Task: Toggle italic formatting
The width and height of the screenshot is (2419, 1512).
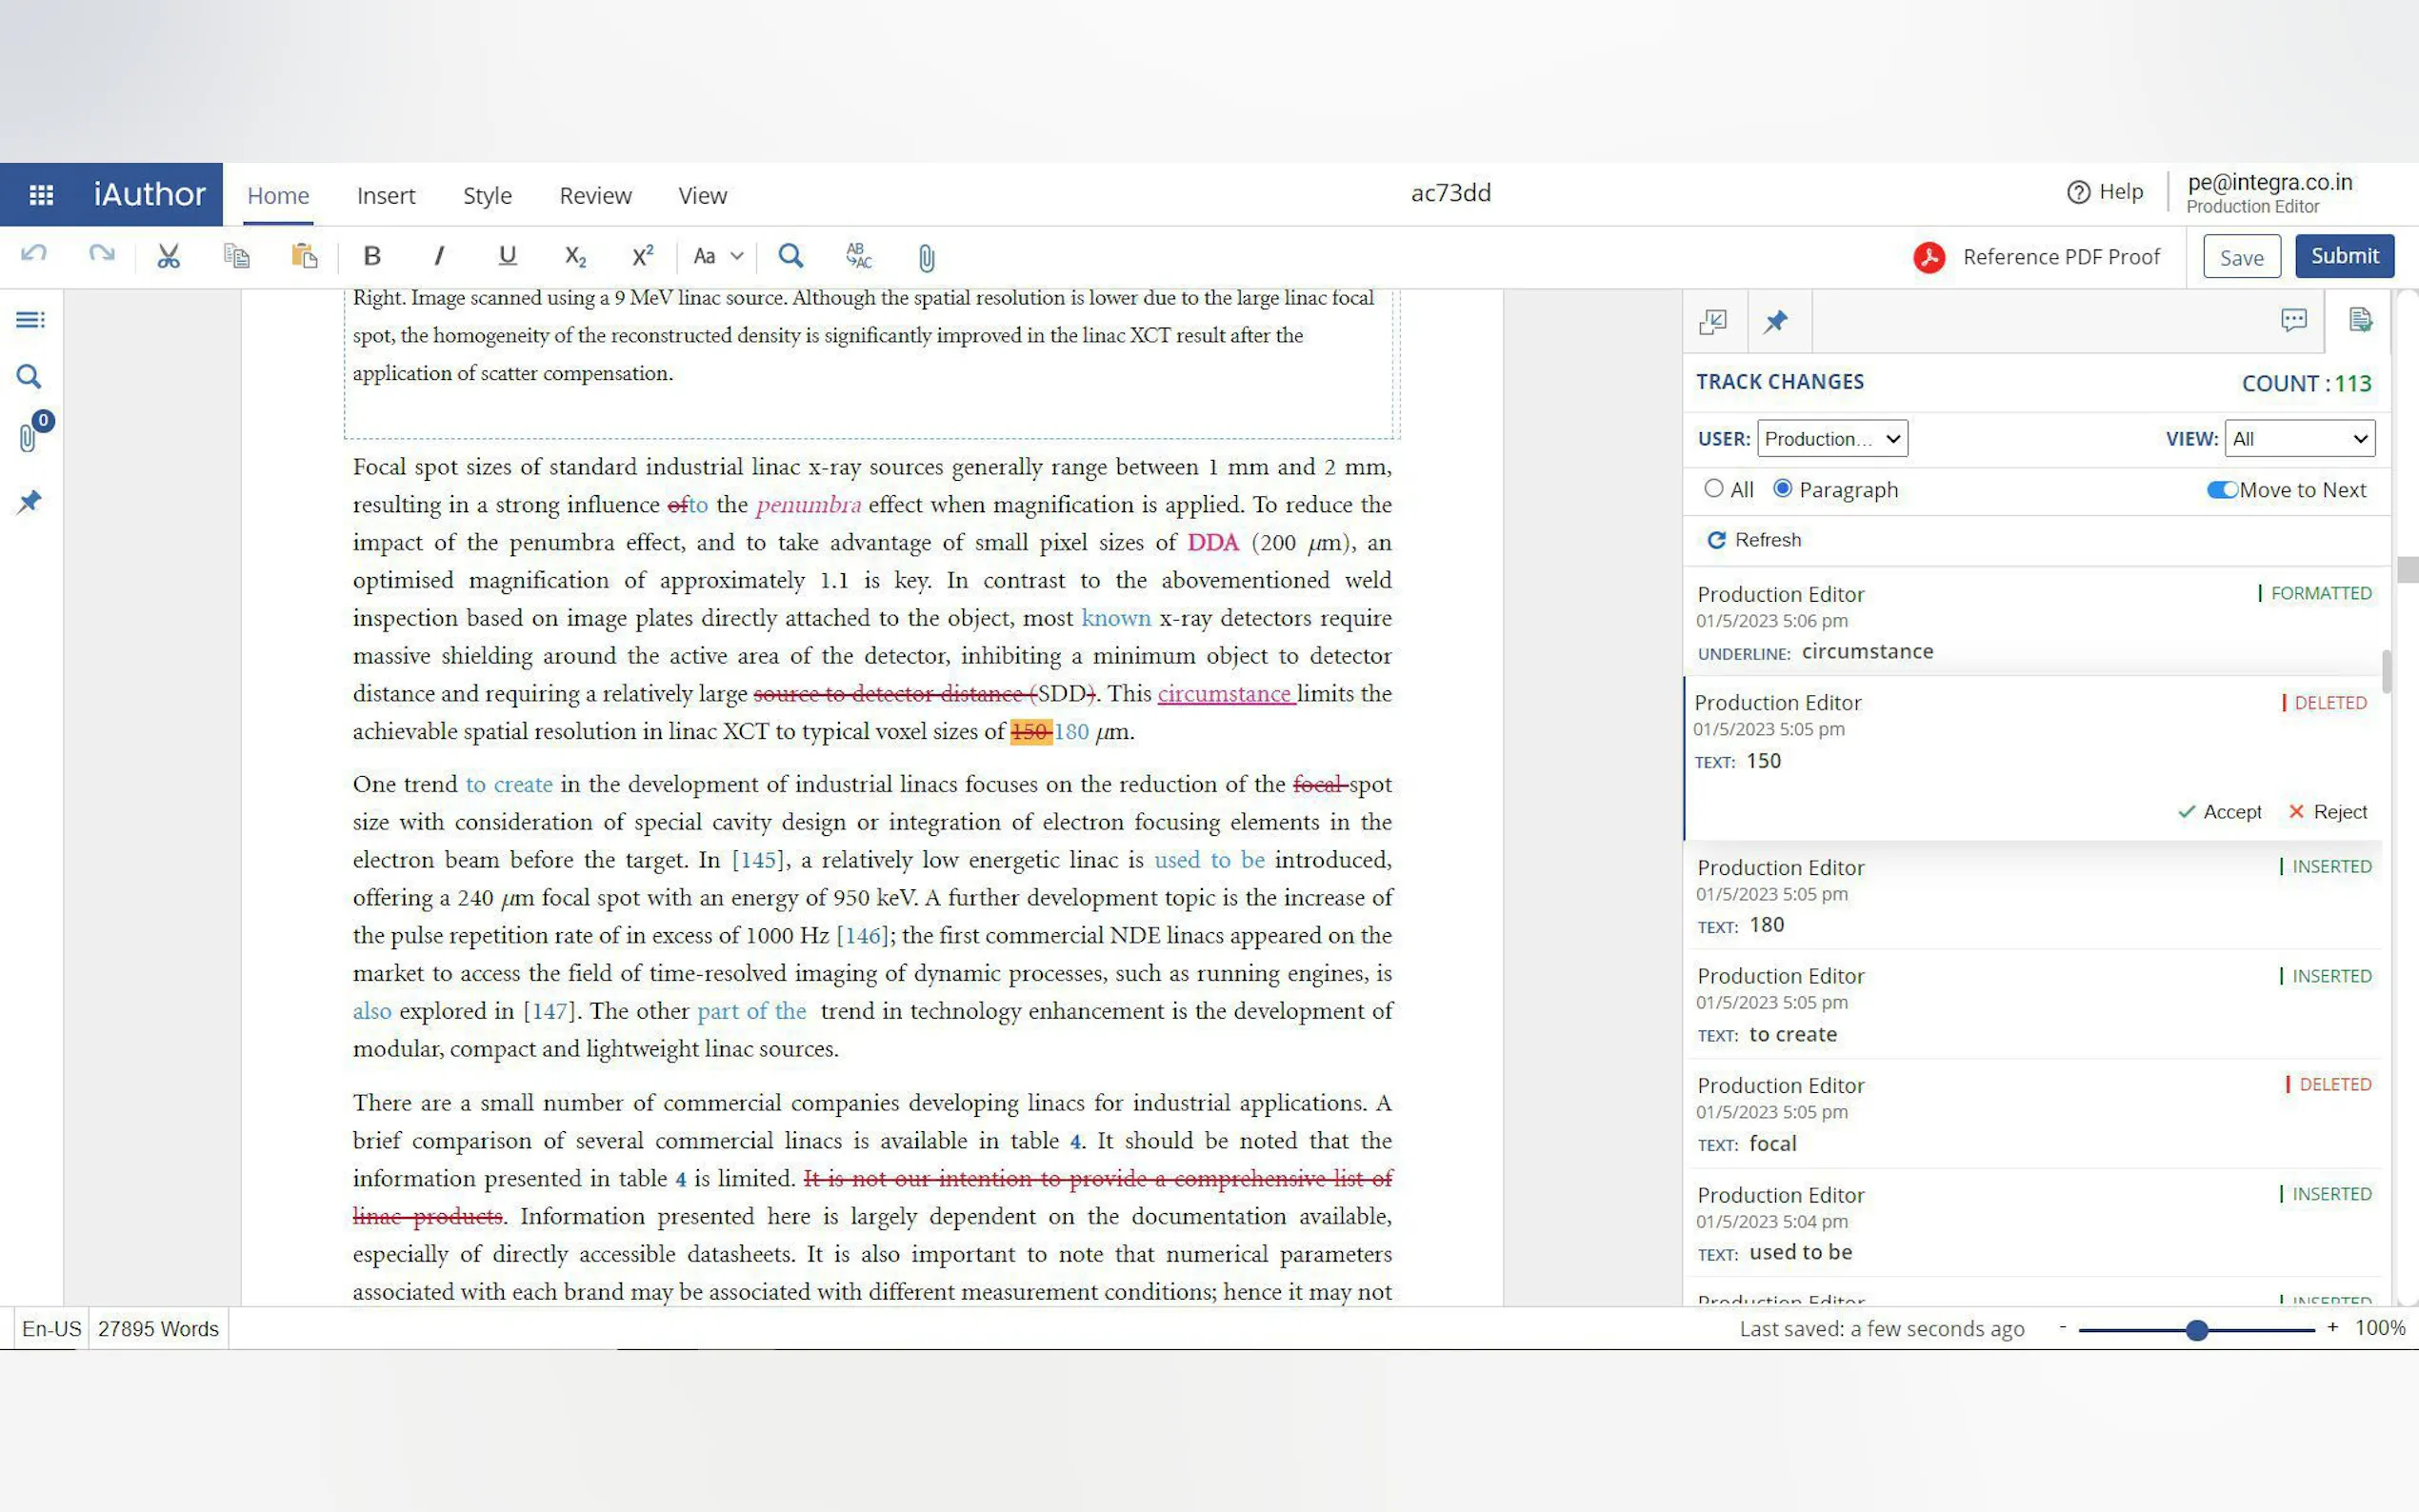Action: 438,257
